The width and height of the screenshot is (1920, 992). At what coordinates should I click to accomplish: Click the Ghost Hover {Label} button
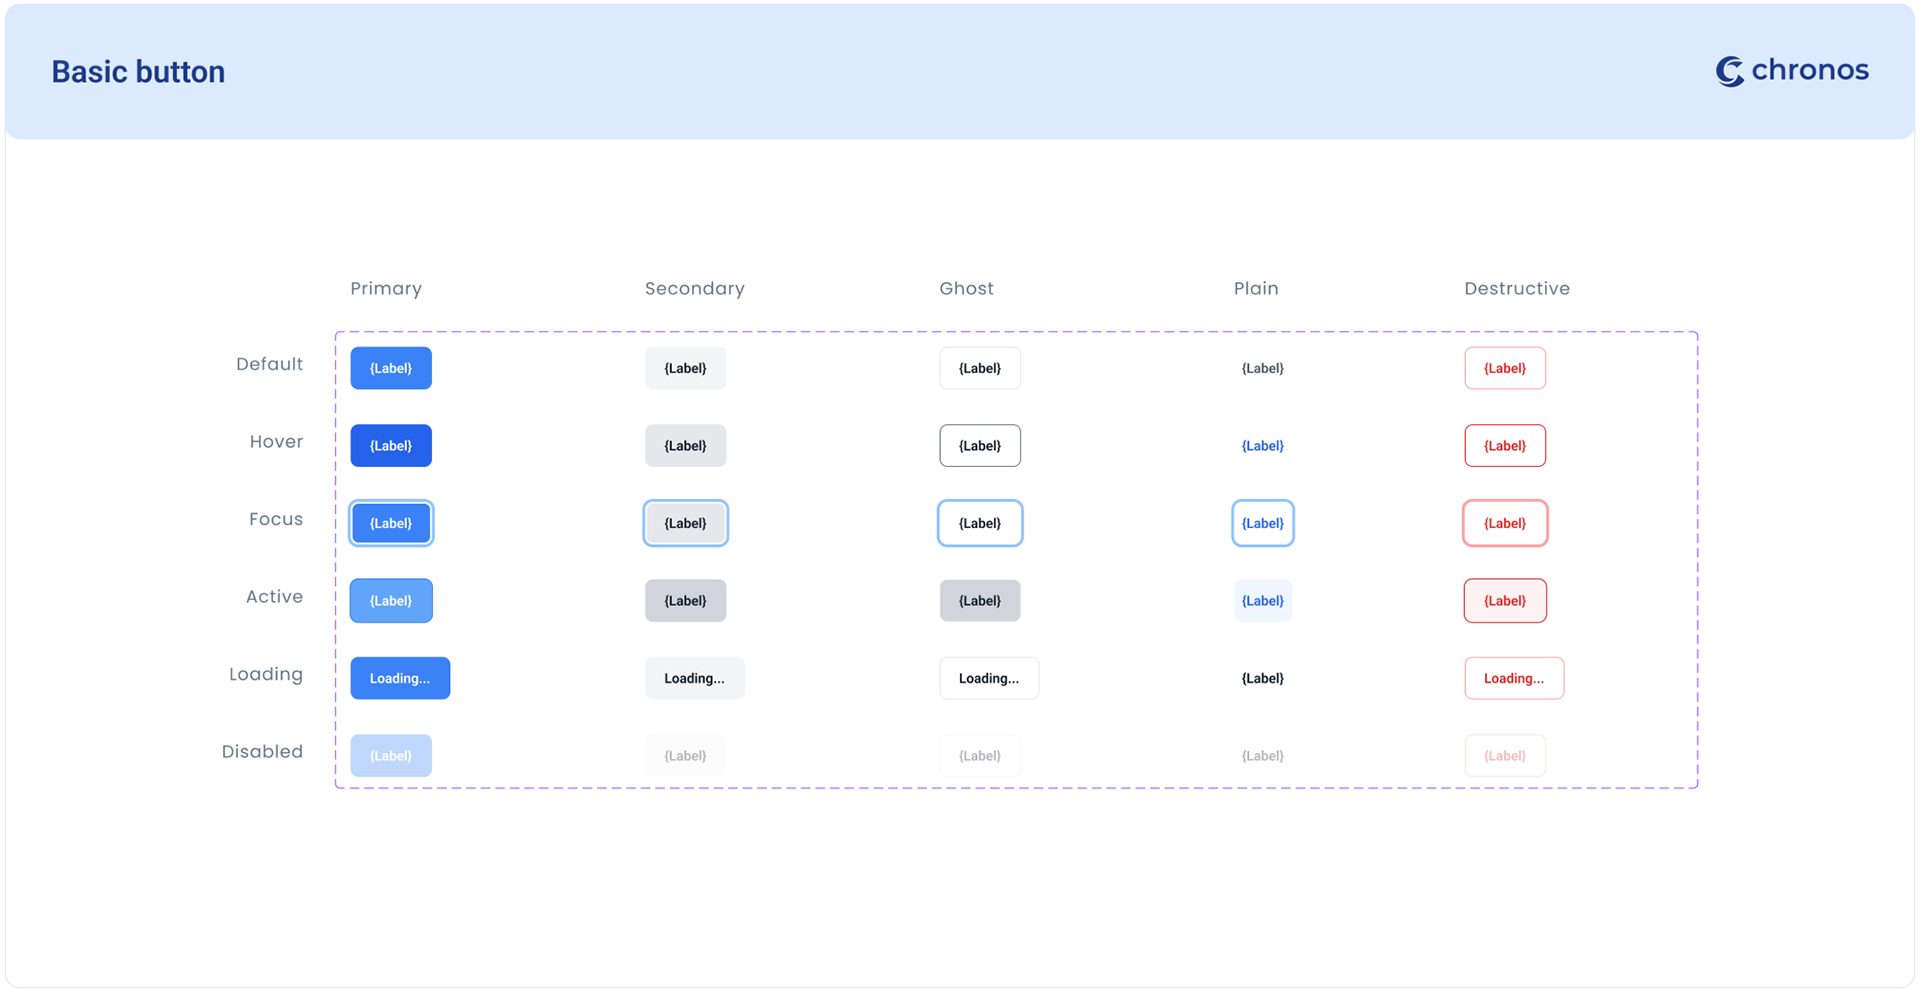[980, 446]
